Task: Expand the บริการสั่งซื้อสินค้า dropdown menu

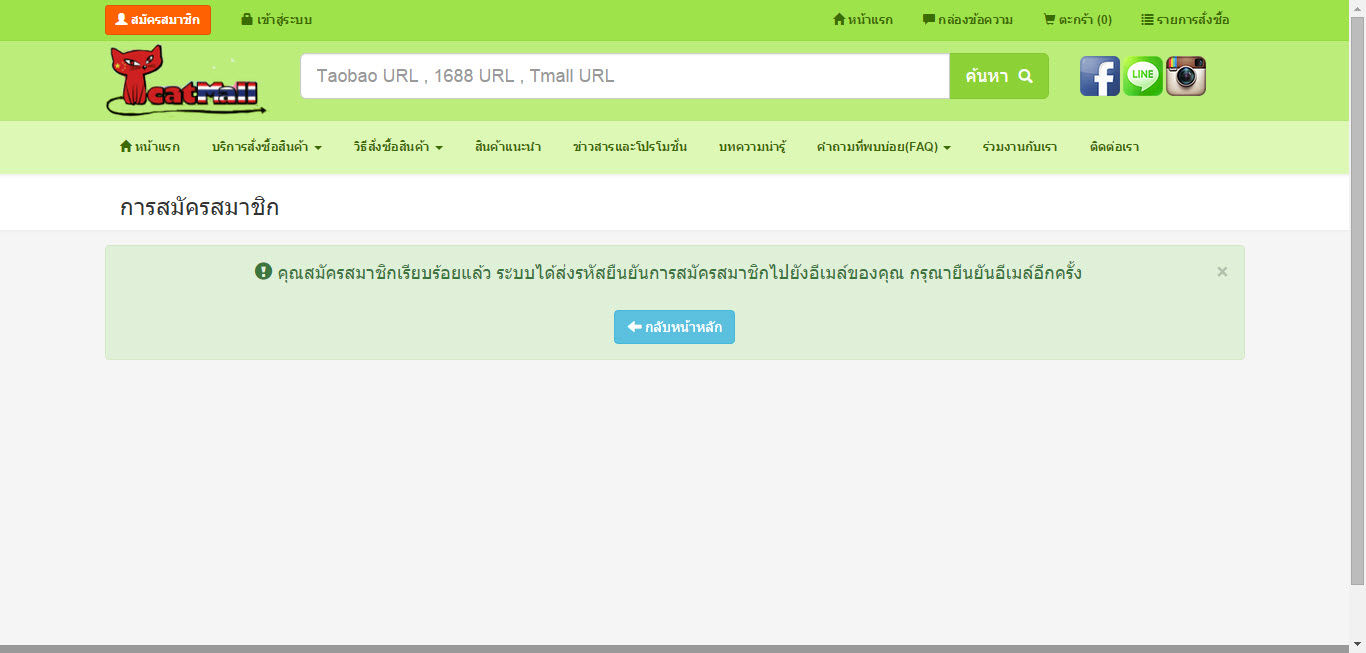Action: pyautogui.click(x=267, y=147)
